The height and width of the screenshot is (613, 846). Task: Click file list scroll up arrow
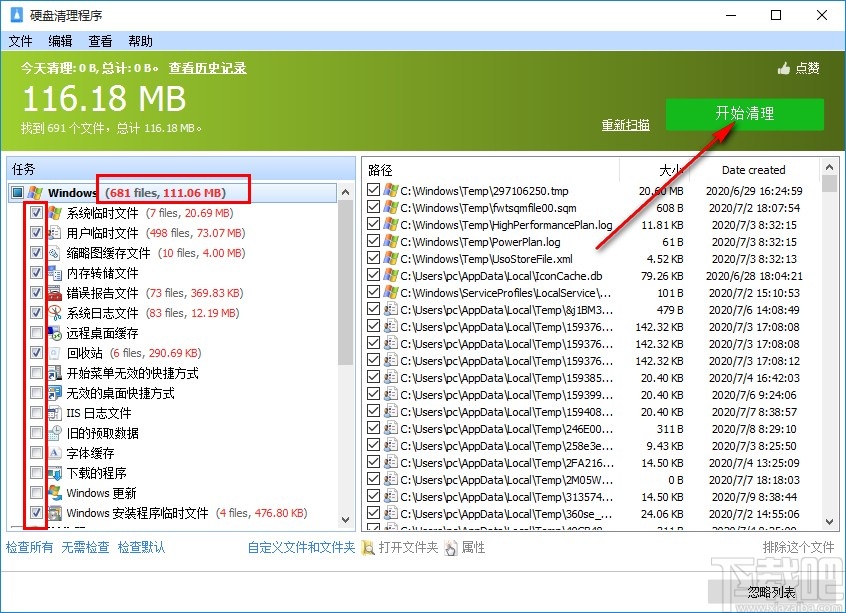click(829, 168)
